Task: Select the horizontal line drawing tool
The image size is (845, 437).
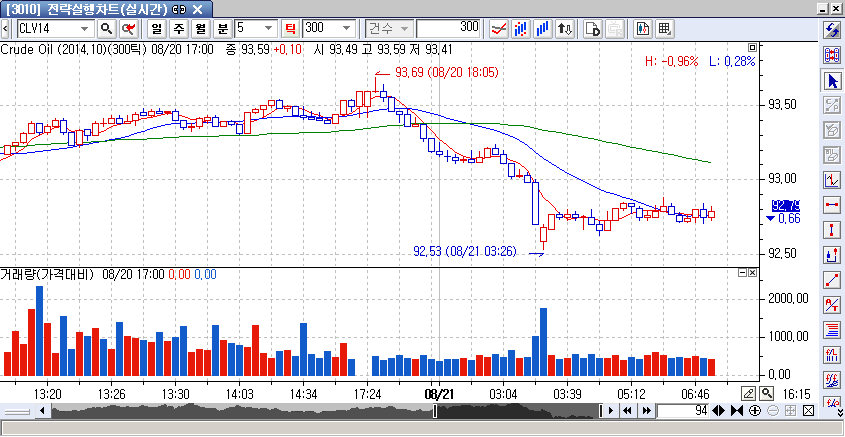Action: pos(831,205)
